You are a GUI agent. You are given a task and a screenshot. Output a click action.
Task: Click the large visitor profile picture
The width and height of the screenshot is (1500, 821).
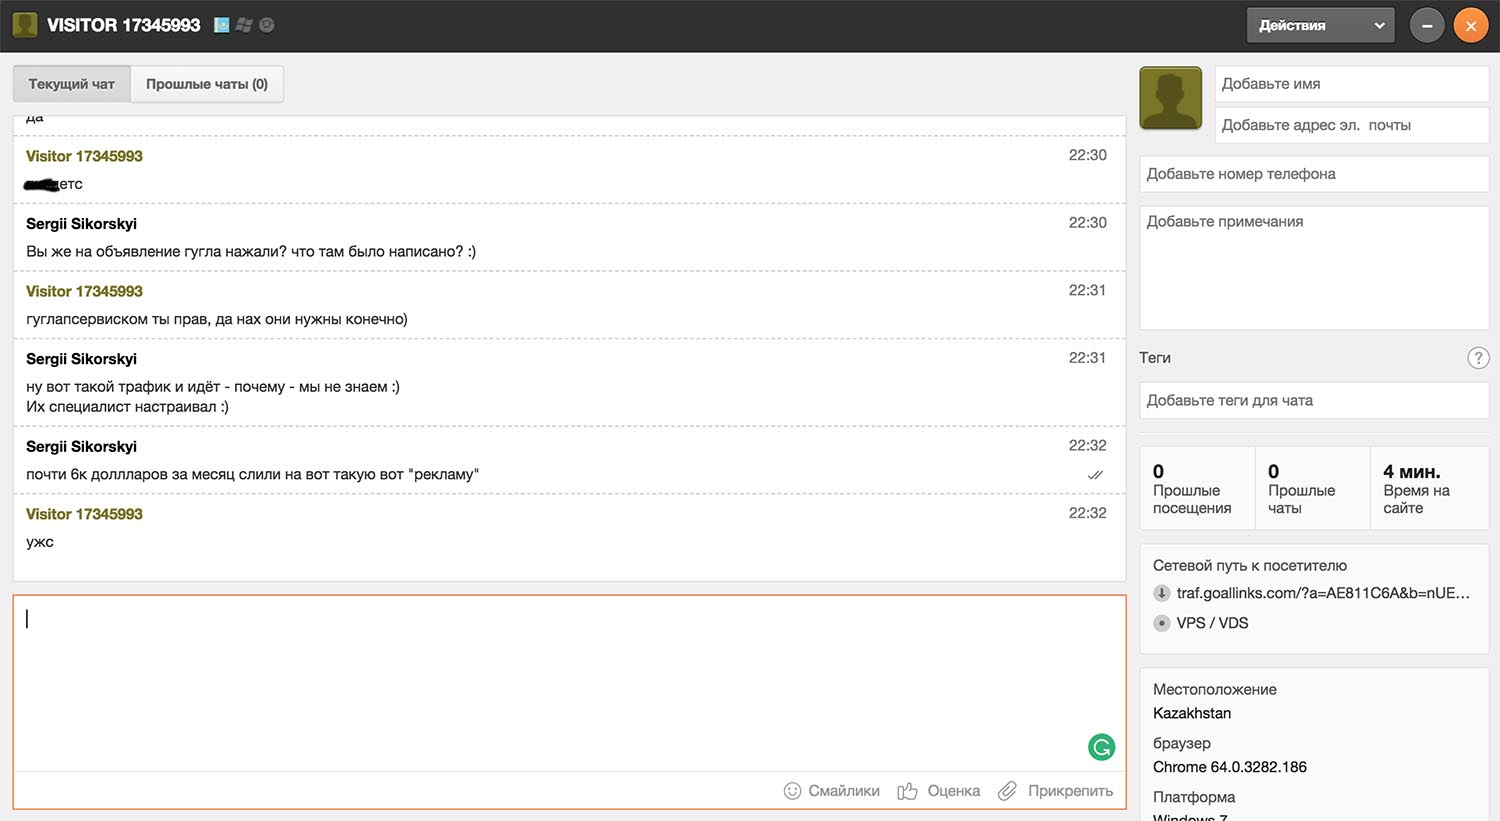coord(1171,98)
